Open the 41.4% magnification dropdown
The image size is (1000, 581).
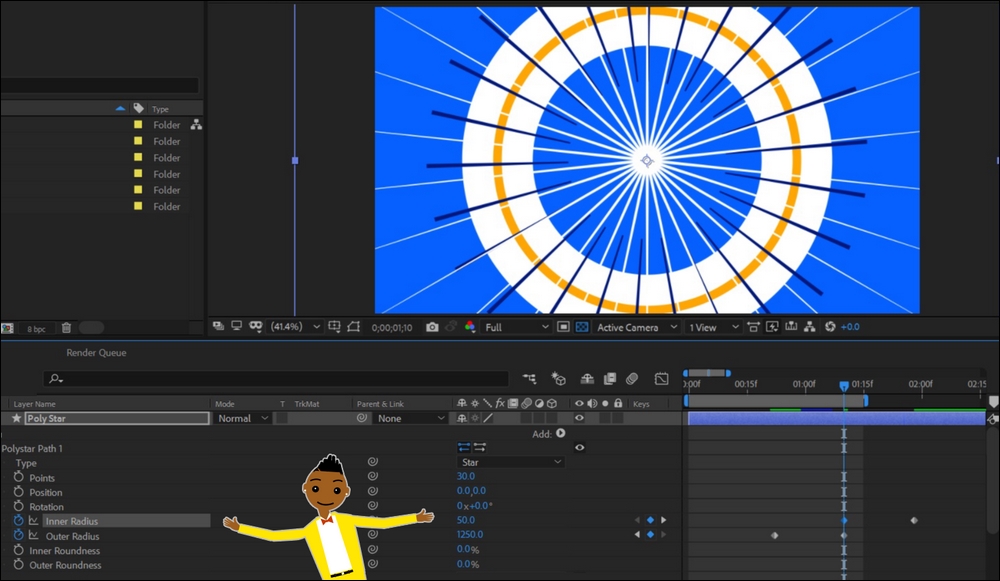click(295, 327)
